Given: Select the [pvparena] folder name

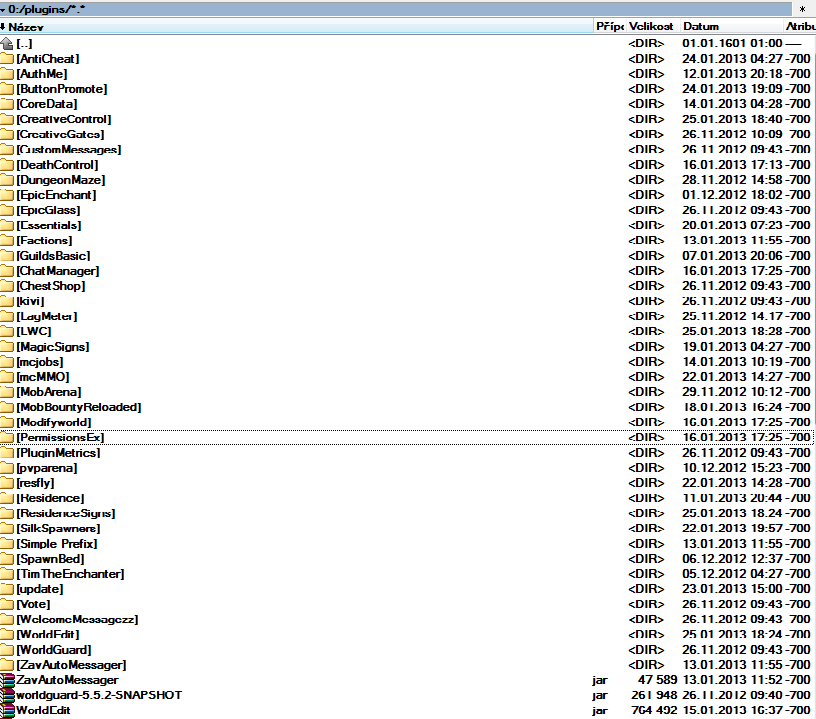Looking at the screenshot, I should coord(47,468).
